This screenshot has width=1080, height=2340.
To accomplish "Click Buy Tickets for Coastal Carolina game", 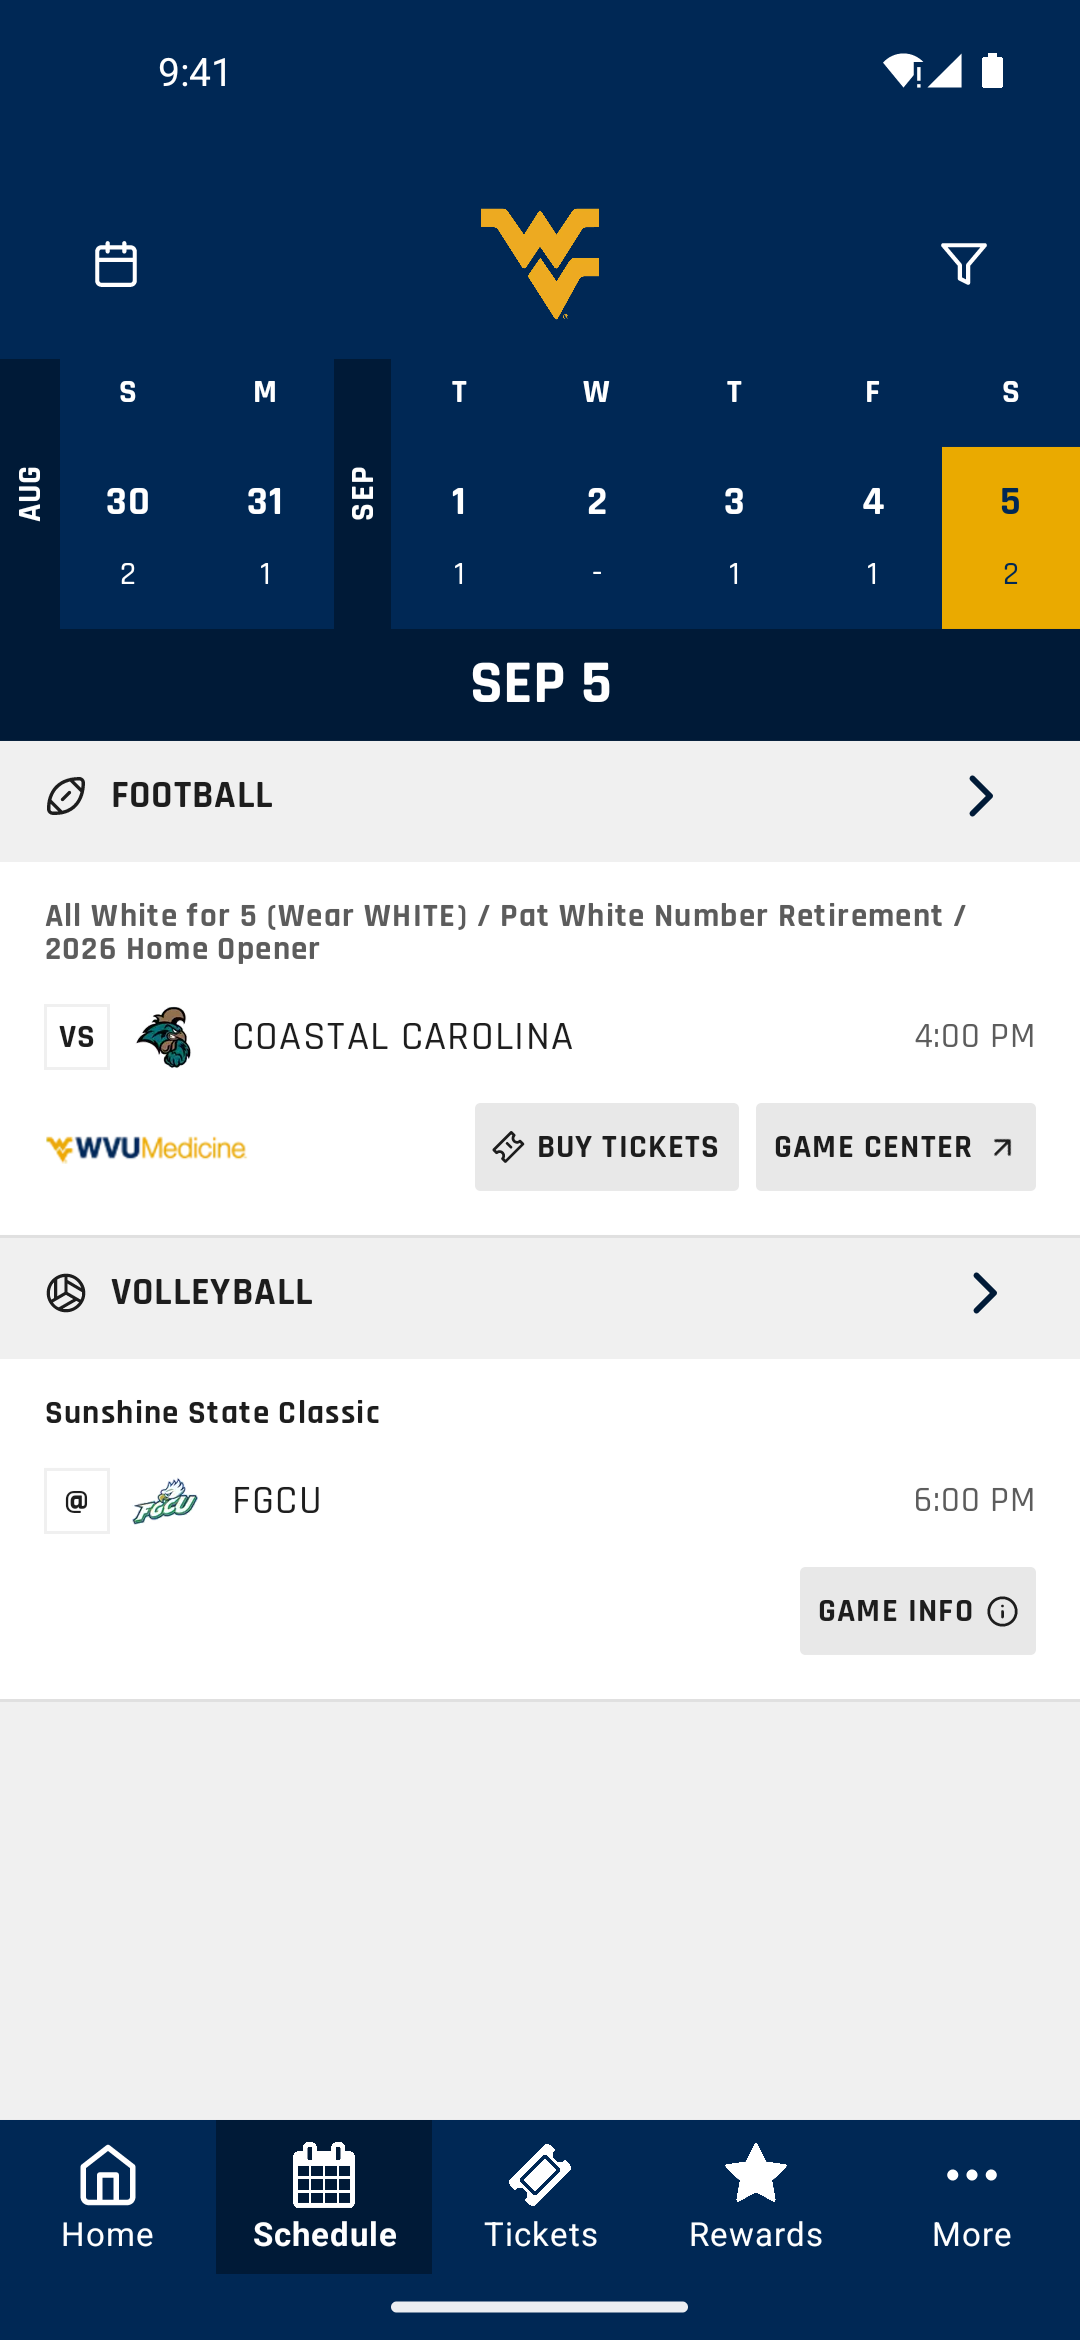I will [607, 1147].
